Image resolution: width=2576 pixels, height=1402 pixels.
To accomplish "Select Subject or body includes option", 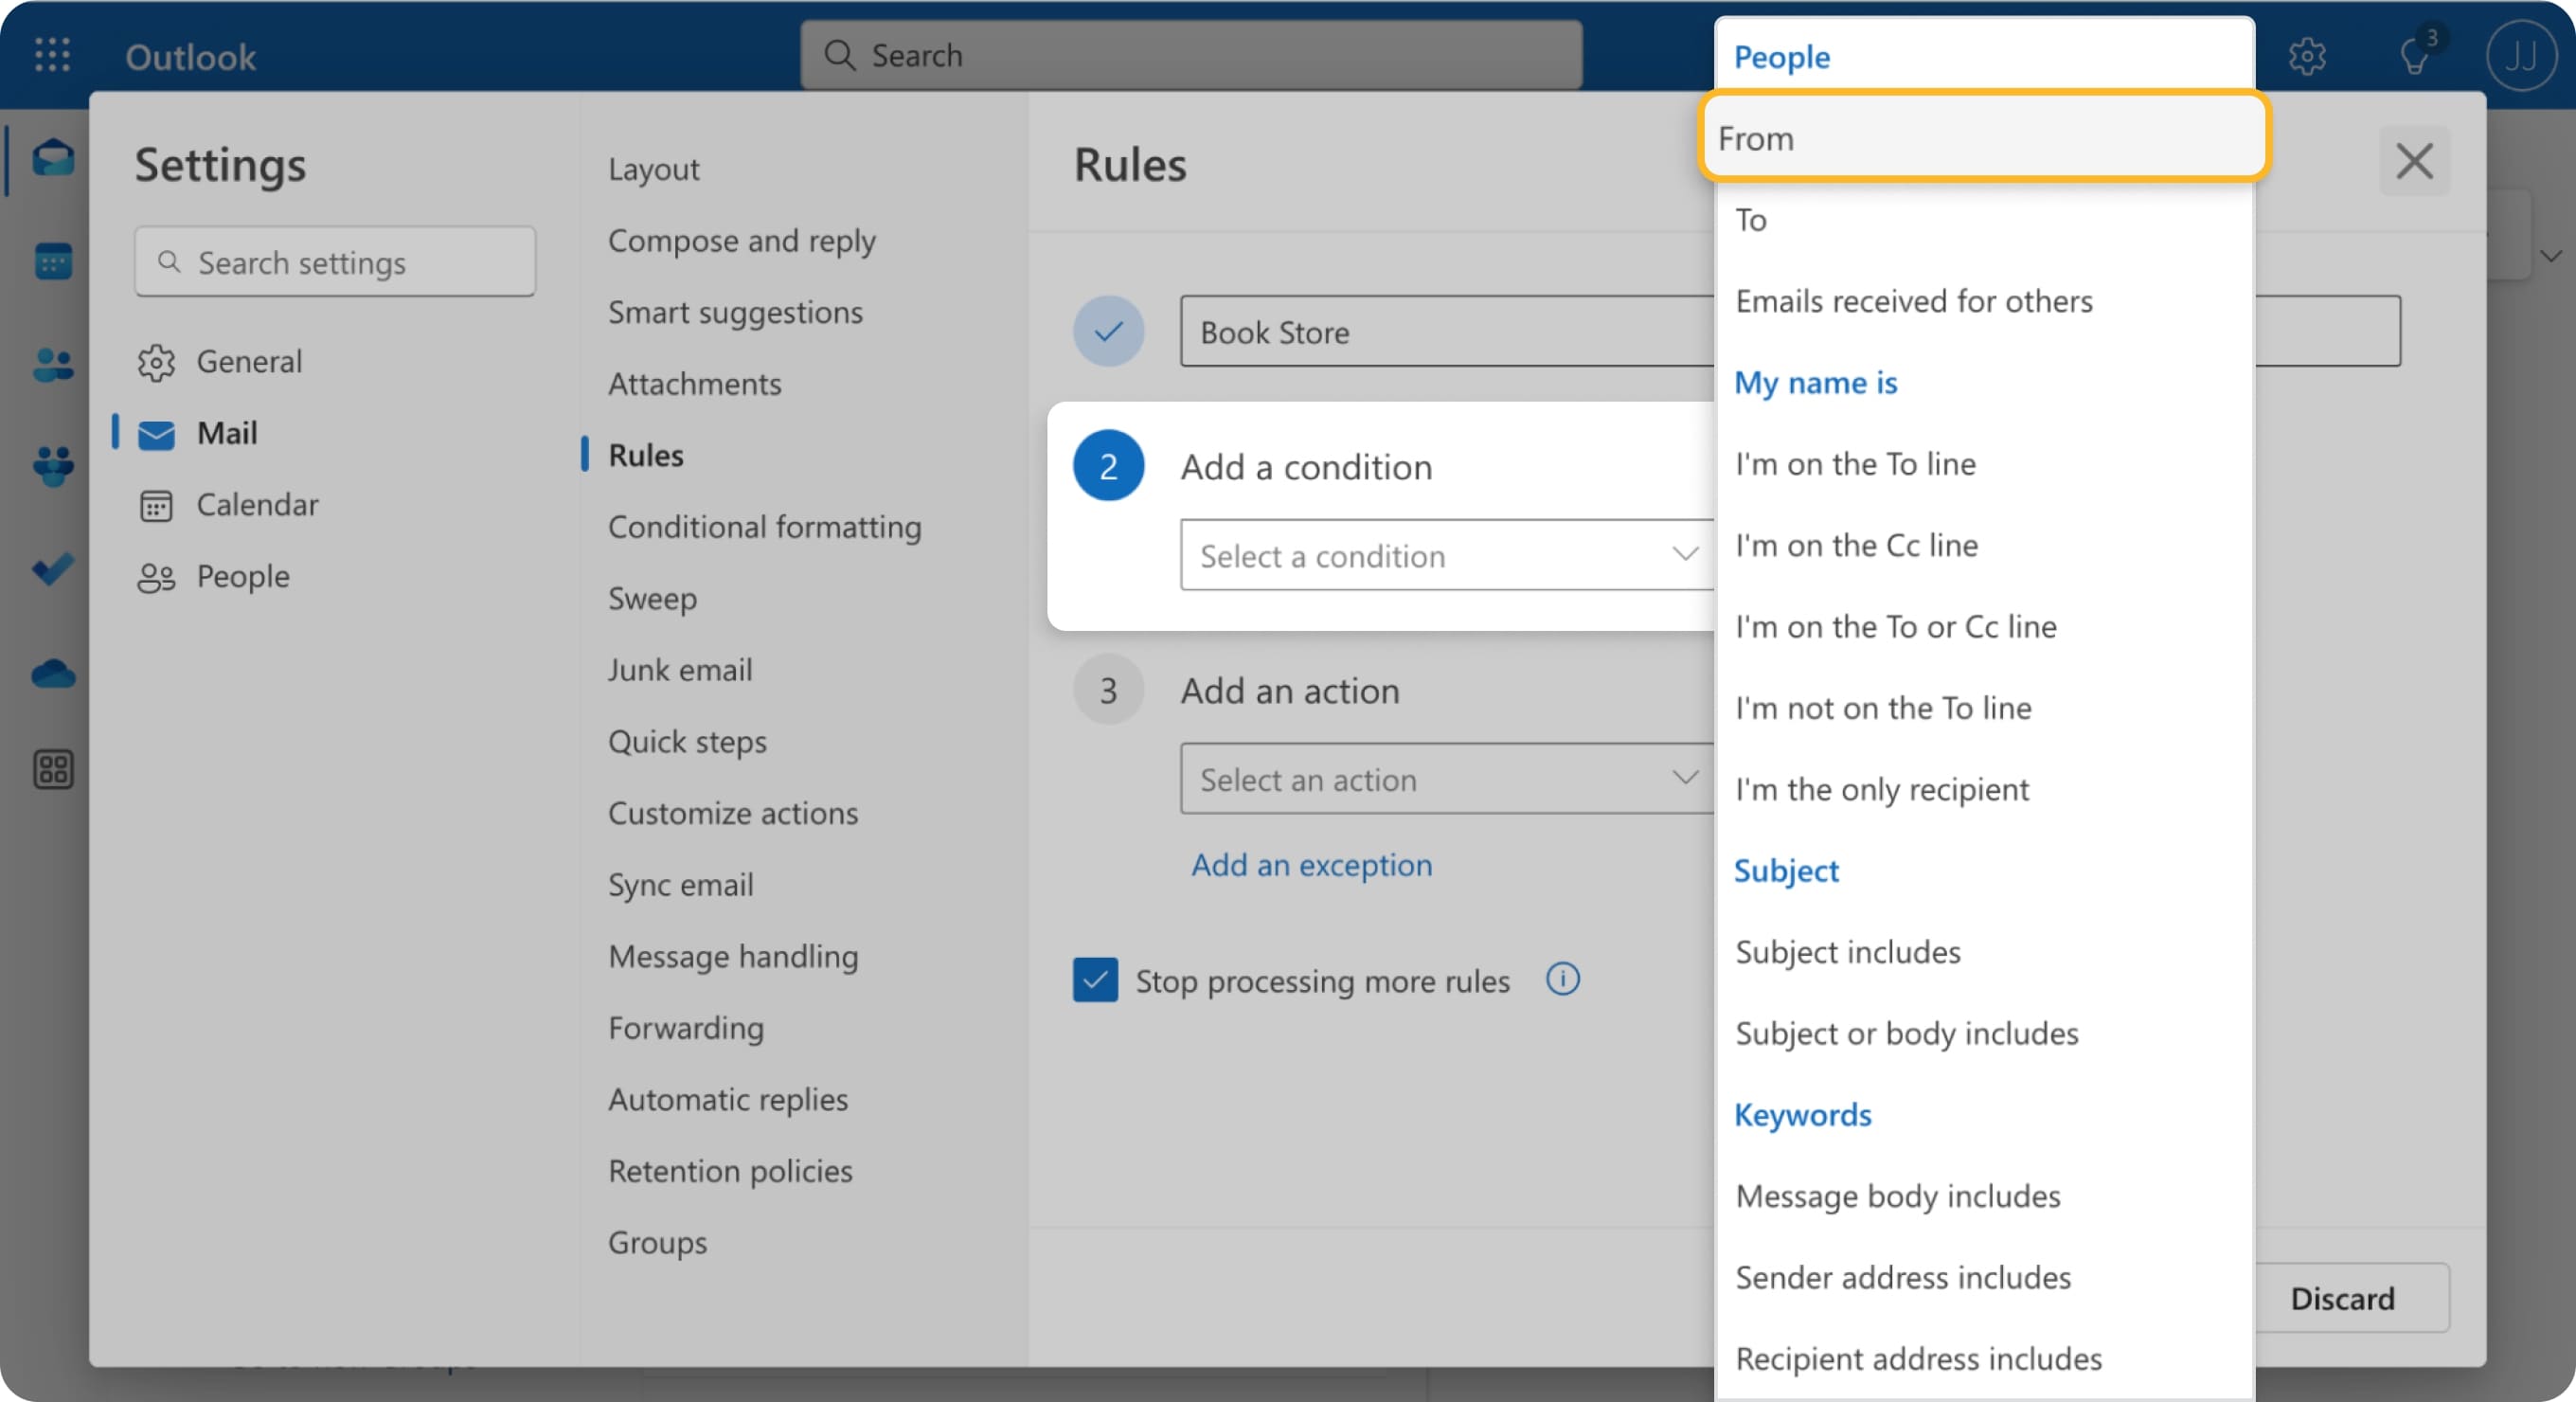I will (x=1907, y=1033).
